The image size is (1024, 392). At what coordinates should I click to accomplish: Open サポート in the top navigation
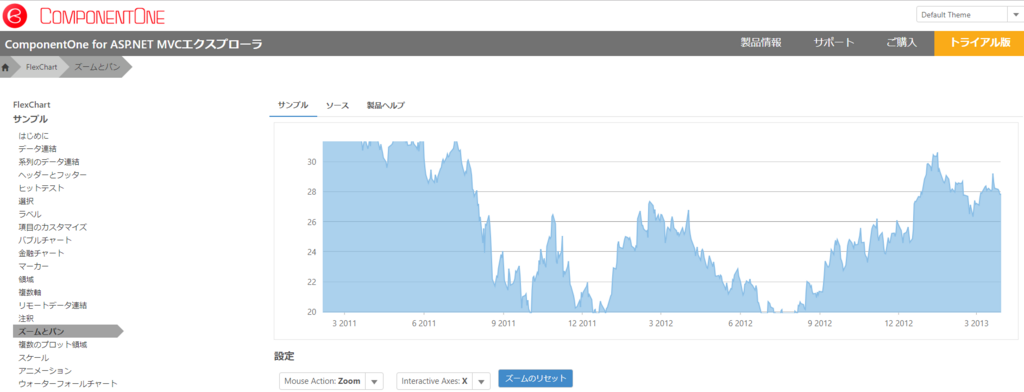[834, 42]
